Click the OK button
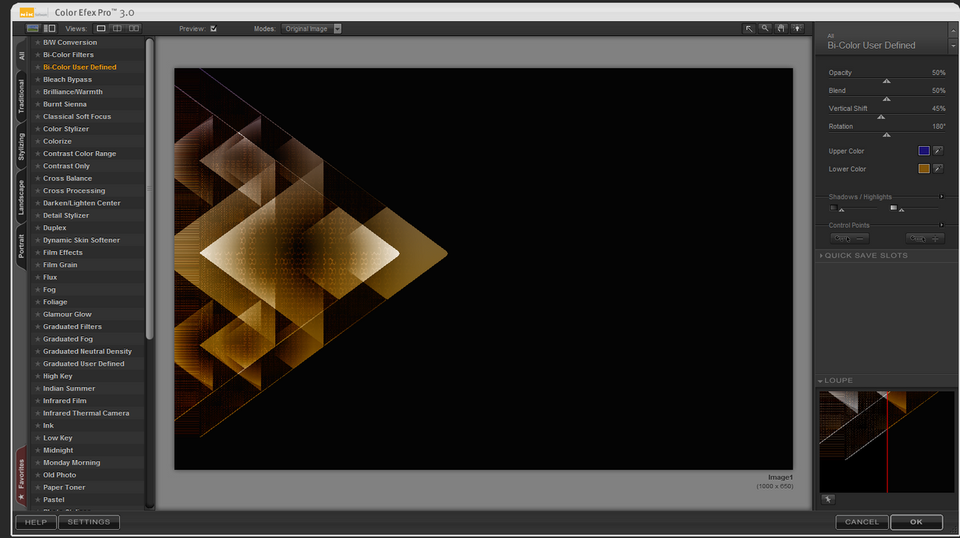The width and height of the screenshot is (960, 538). (x=916, y=522)
